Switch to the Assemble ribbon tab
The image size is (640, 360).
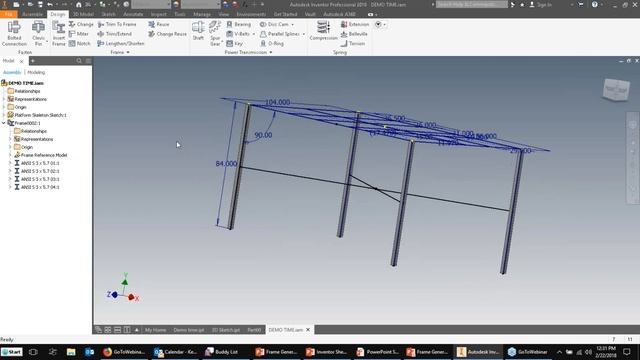pos(33,14)
